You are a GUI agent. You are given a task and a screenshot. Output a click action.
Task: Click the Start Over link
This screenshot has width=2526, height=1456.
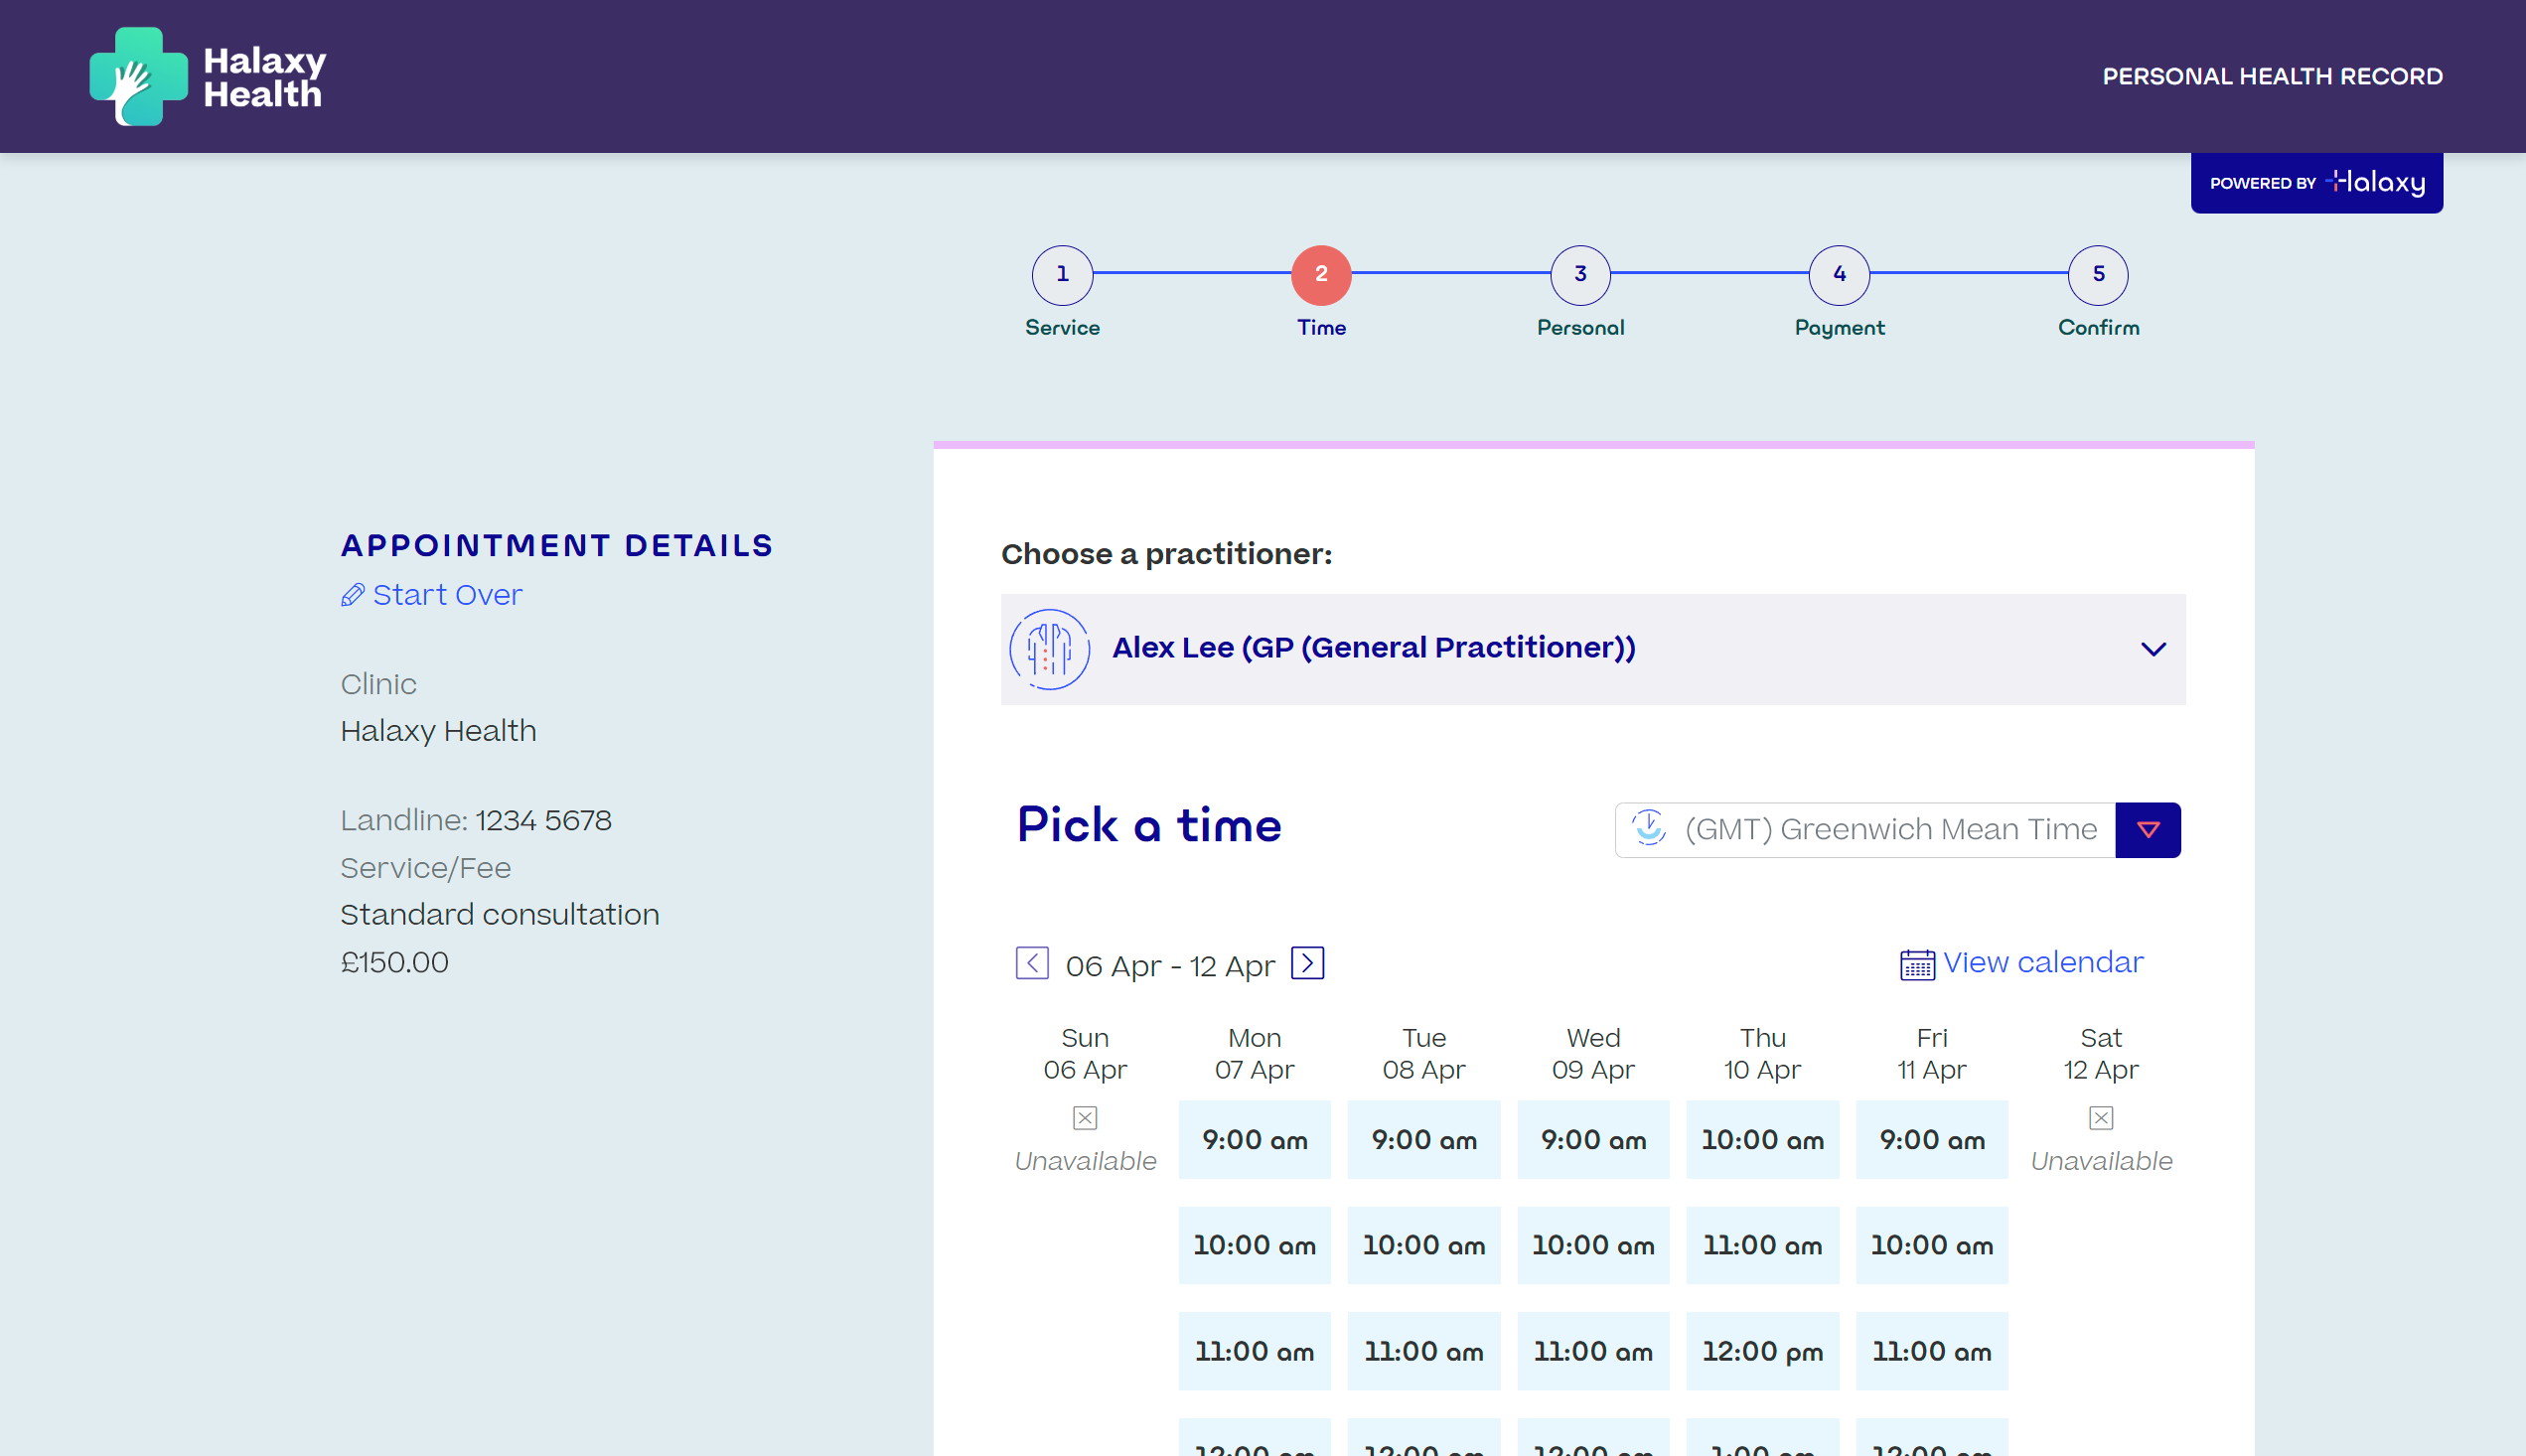pos(447,595)
